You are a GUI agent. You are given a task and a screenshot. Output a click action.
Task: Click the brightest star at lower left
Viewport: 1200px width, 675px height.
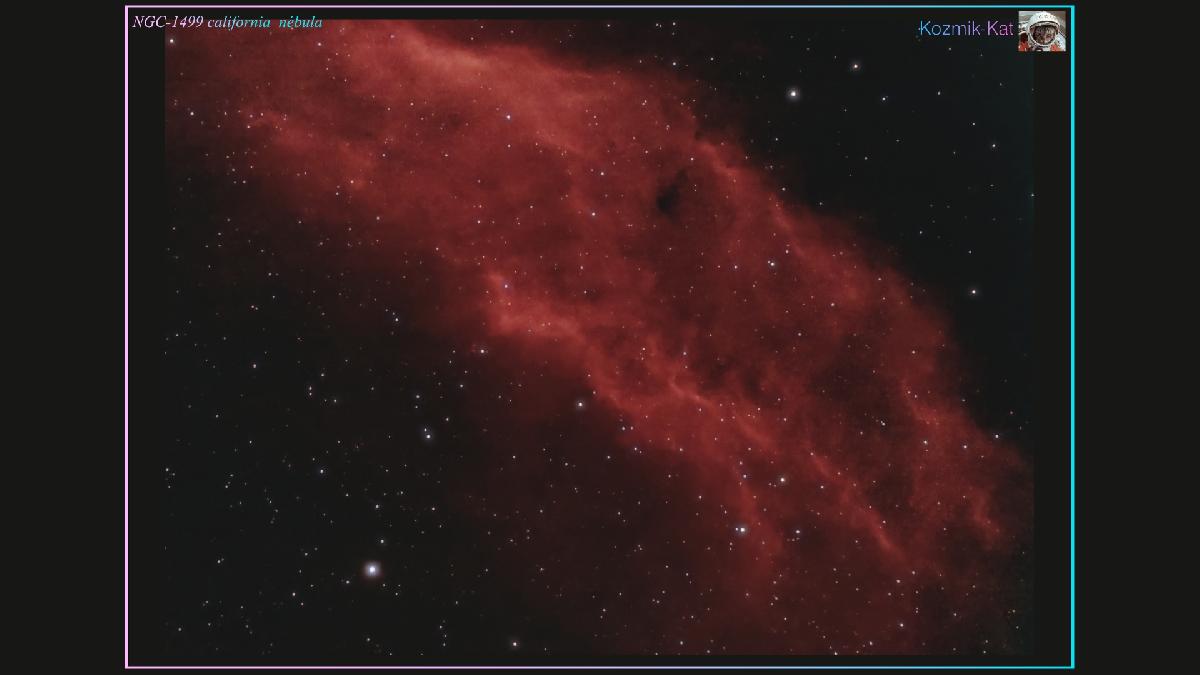[372, 569]
